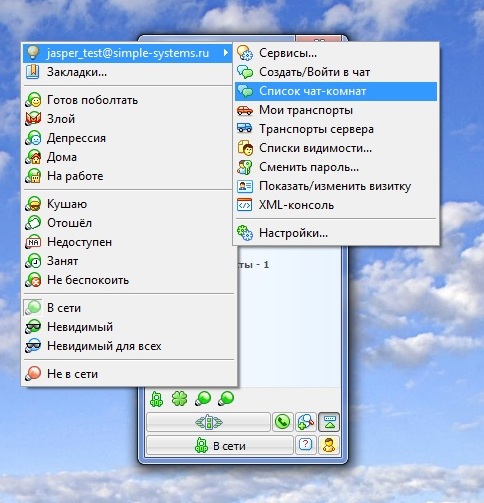Expand the jasper_test@simple-systems.ru account submenu
This screenshot has height=503, width=484.
[128, 53]
